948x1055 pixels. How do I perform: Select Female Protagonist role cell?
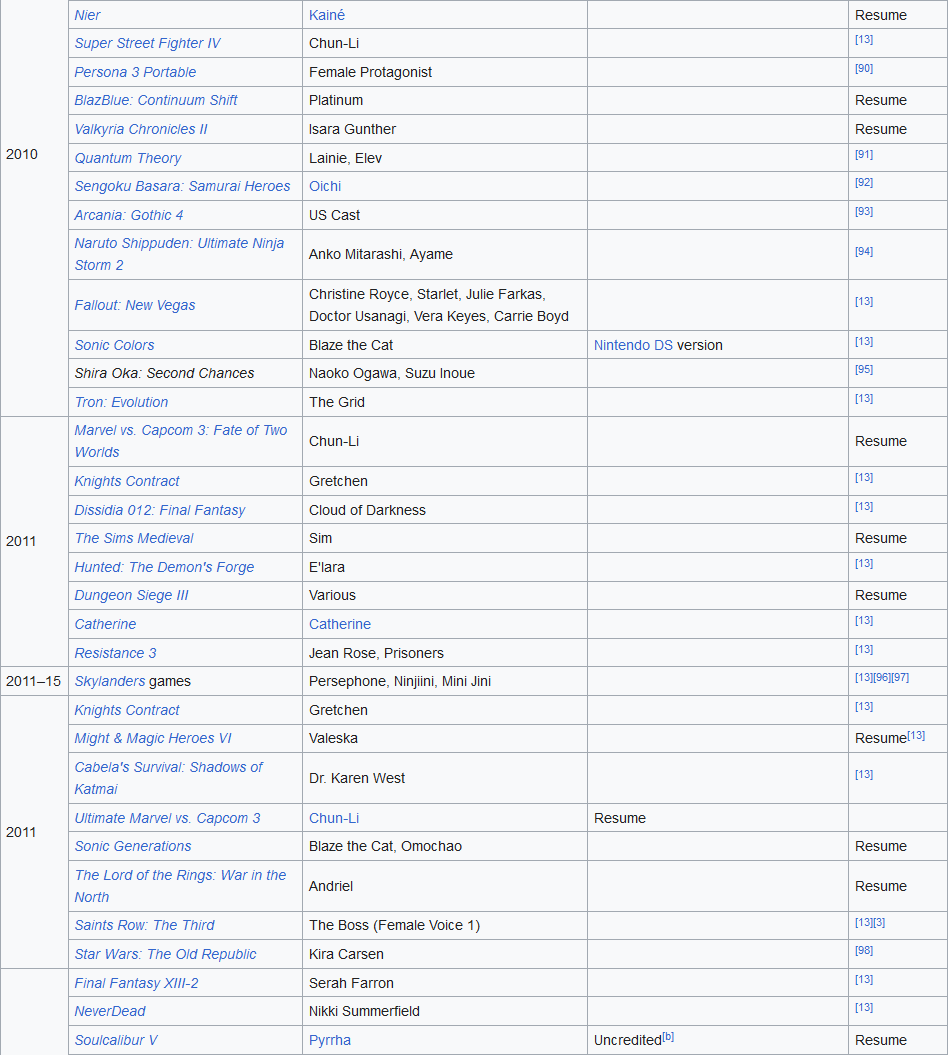click(445, 72)
